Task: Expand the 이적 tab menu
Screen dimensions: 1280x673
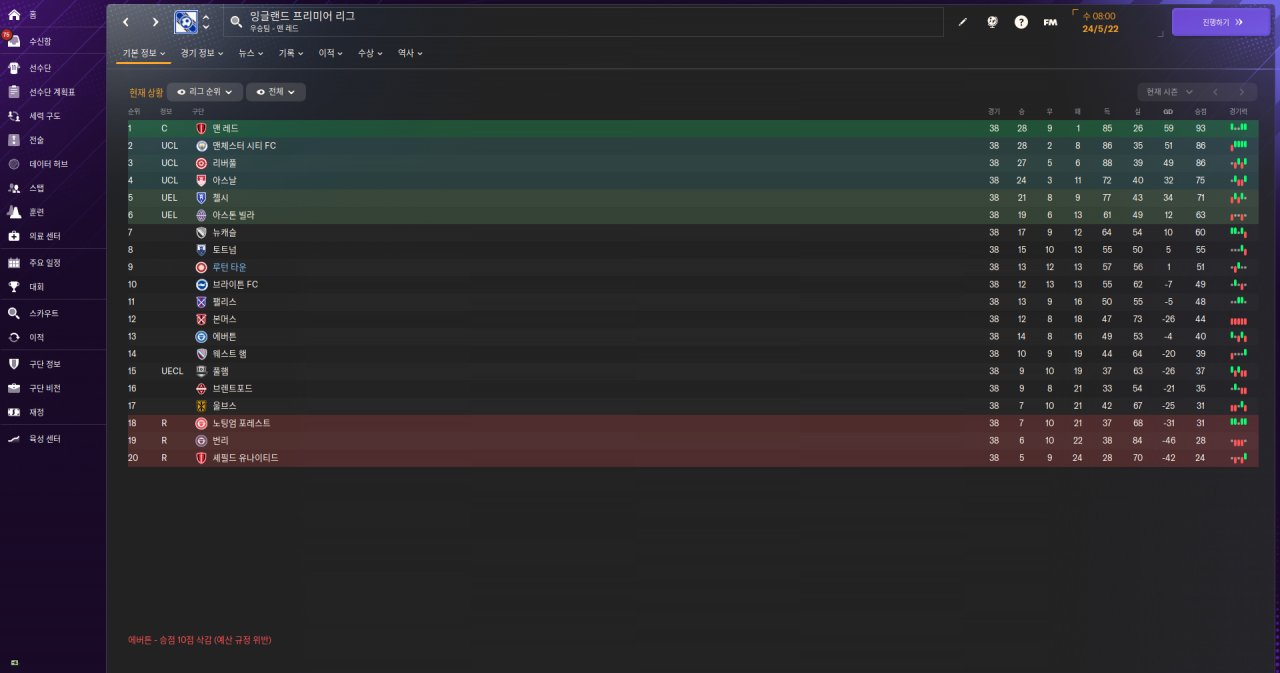Action: pyautogui.click(x=331, y=53)
